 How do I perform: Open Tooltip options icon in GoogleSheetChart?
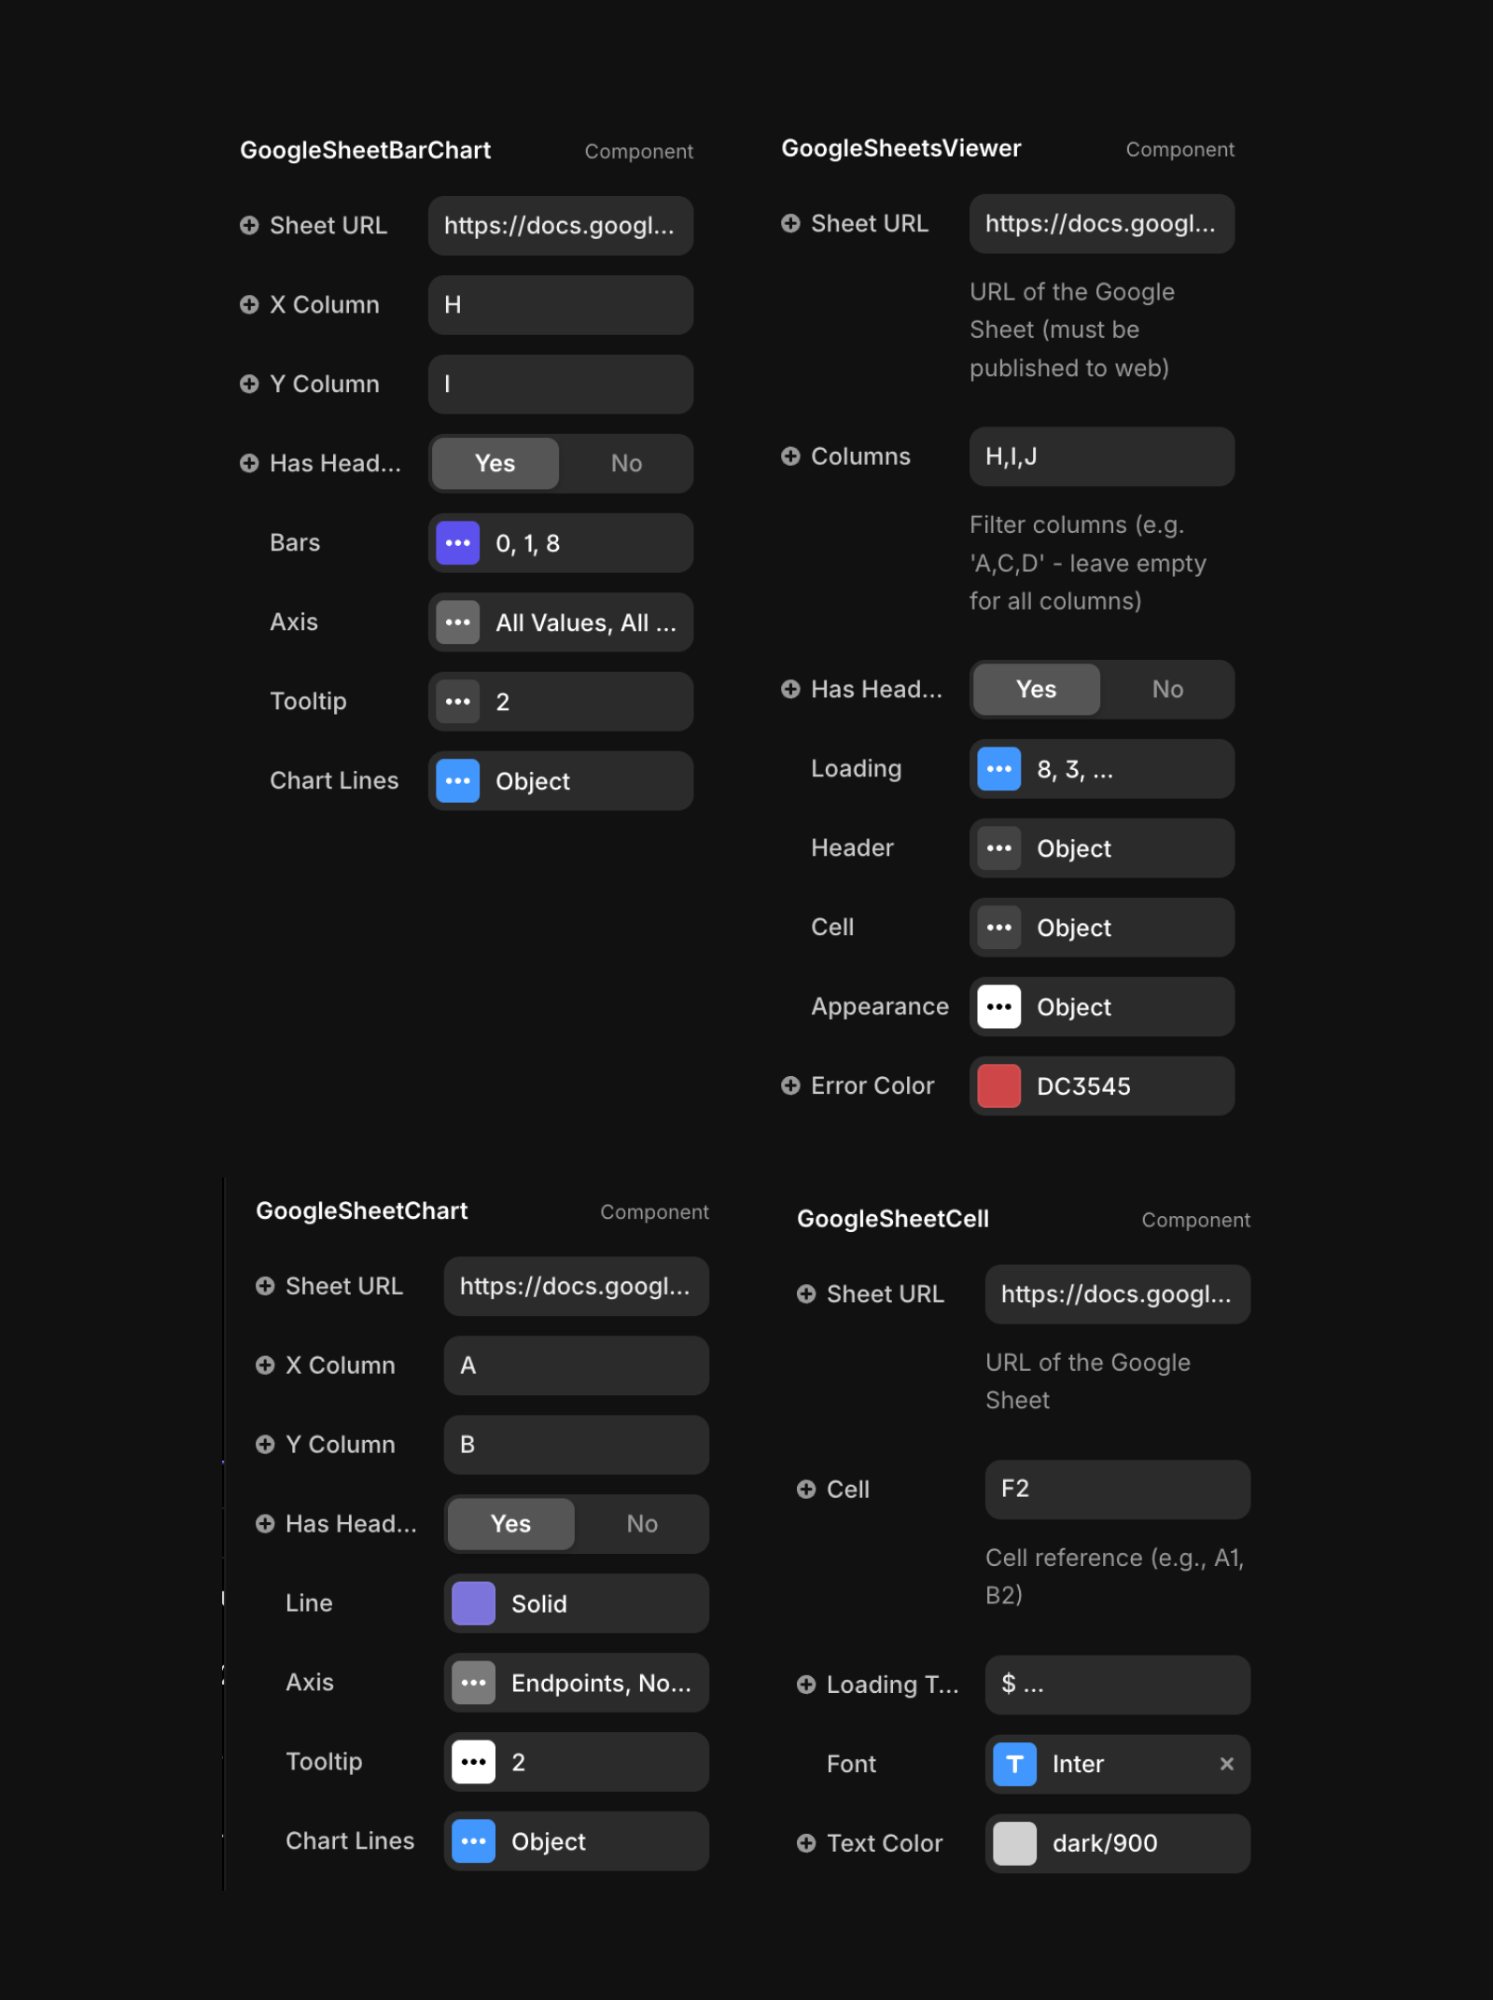click(x=473, y=1762)
